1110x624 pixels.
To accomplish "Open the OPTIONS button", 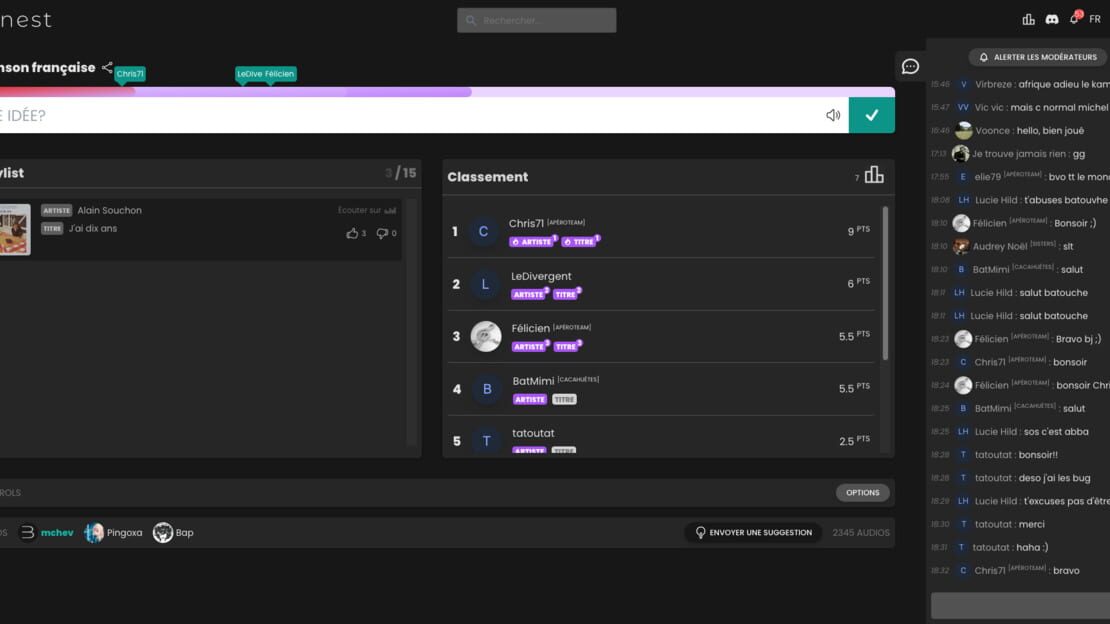I will [x=862, y=492].
